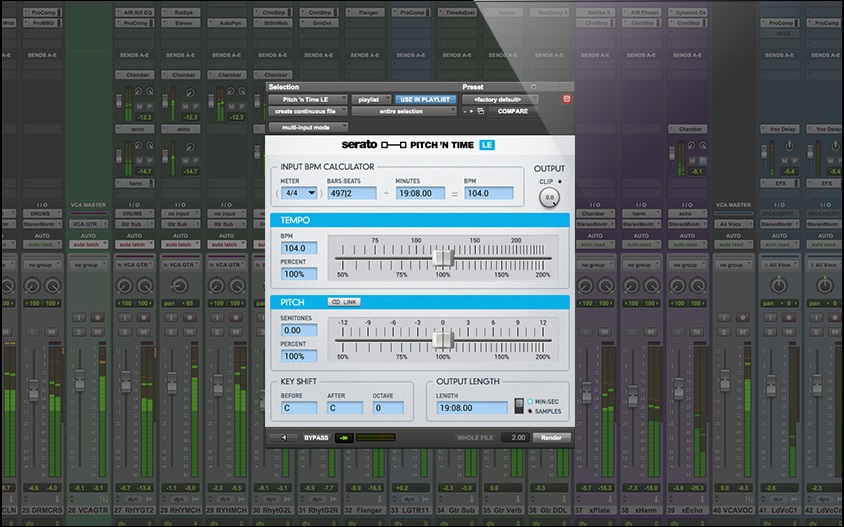Click the preview speaker icon next to Bypass
This screenshot has height=527, width=844.
tap(283, 437)
